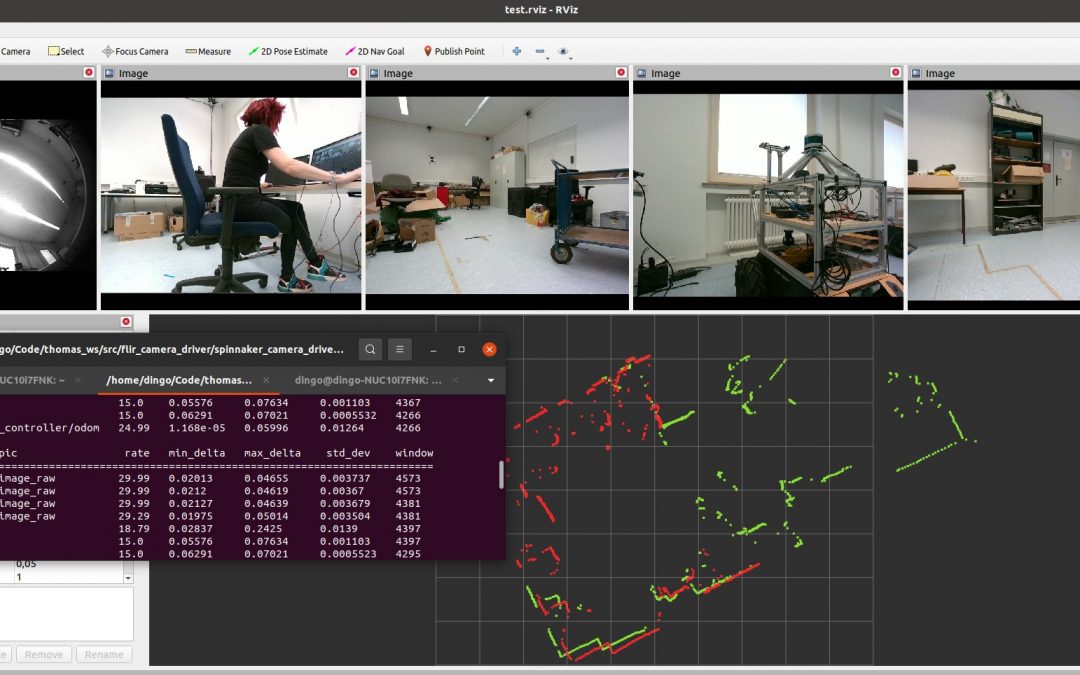Screen dimensions: 1080x675
Task: Open terminal hamburger menu
Action: pos(399,349)
